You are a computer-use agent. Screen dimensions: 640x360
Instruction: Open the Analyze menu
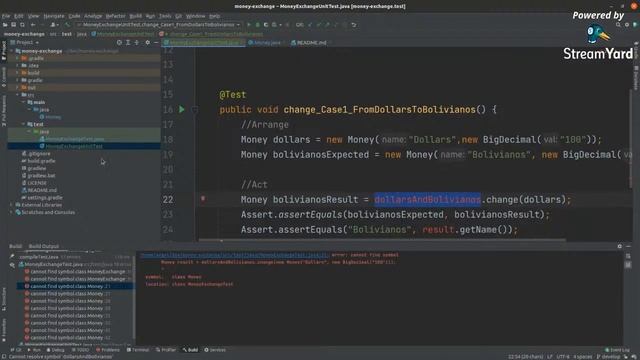tap(93, 16)
